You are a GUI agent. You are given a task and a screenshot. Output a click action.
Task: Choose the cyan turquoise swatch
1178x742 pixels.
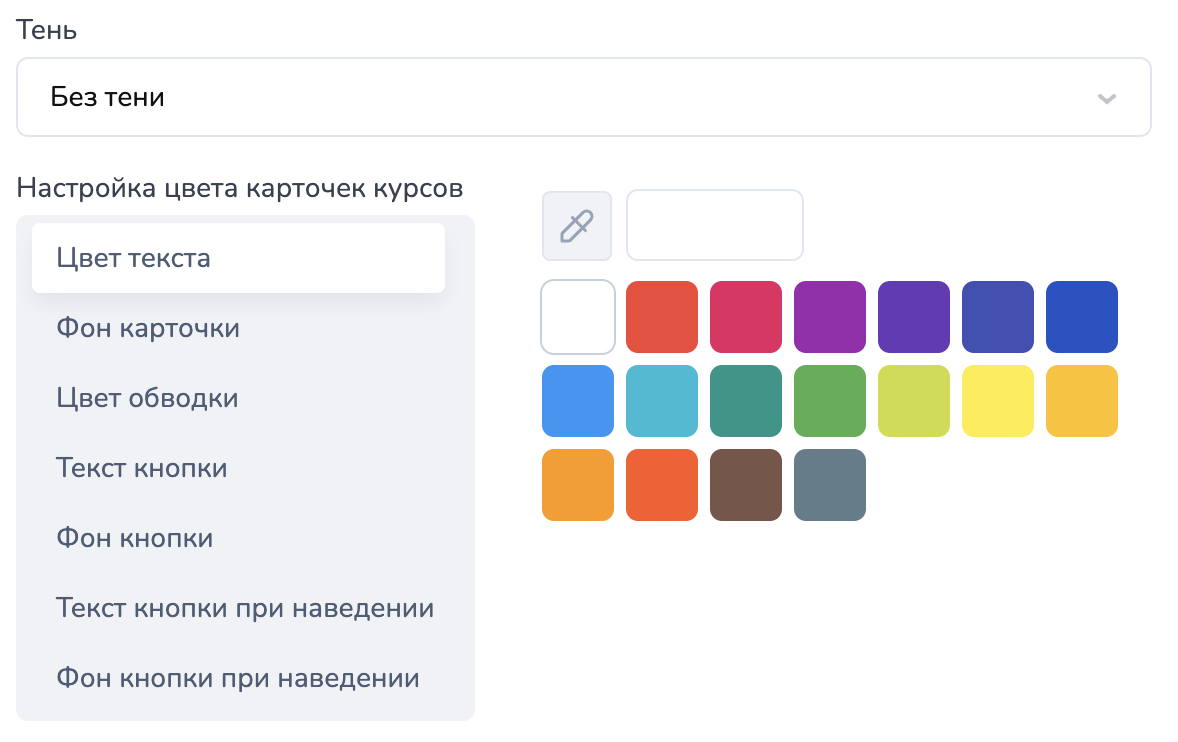pos(662,401)
